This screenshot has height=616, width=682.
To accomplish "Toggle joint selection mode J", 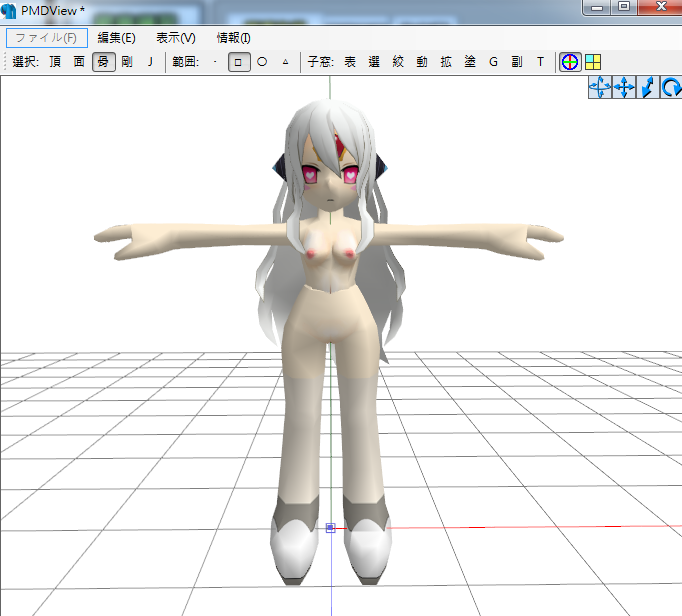I will click(x=150, y=62).
